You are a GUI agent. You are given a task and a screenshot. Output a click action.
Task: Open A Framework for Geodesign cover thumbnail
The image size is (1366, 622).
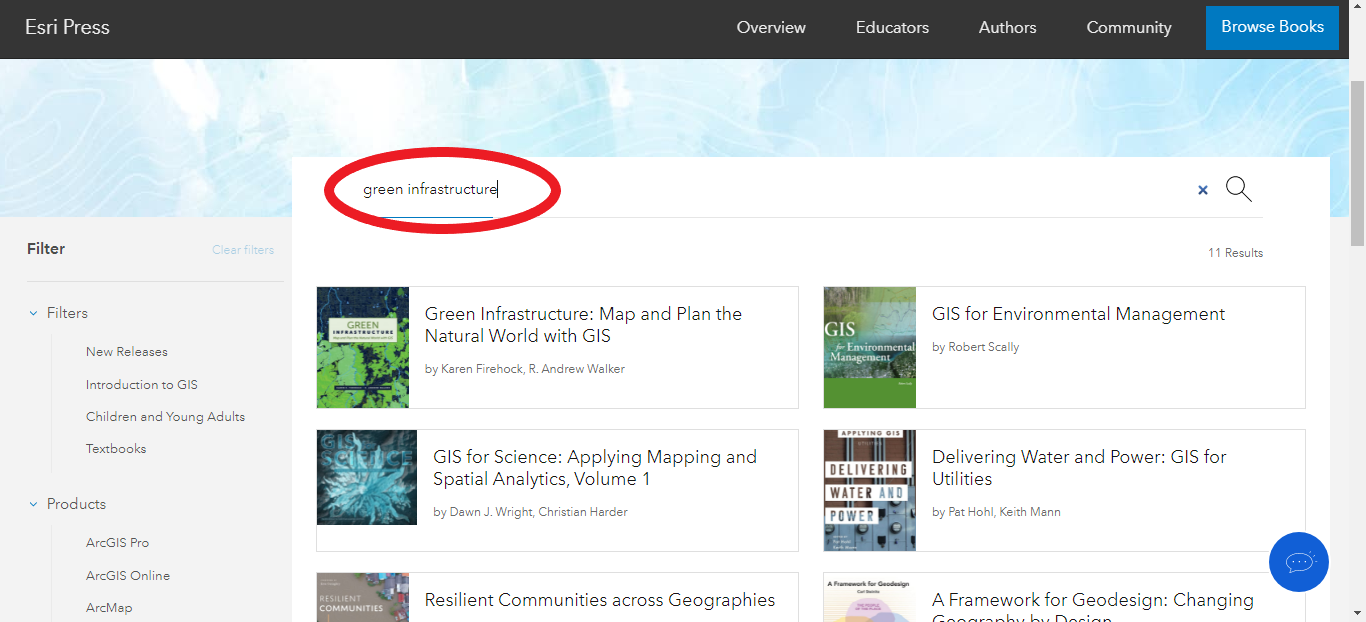coord(870,597)
